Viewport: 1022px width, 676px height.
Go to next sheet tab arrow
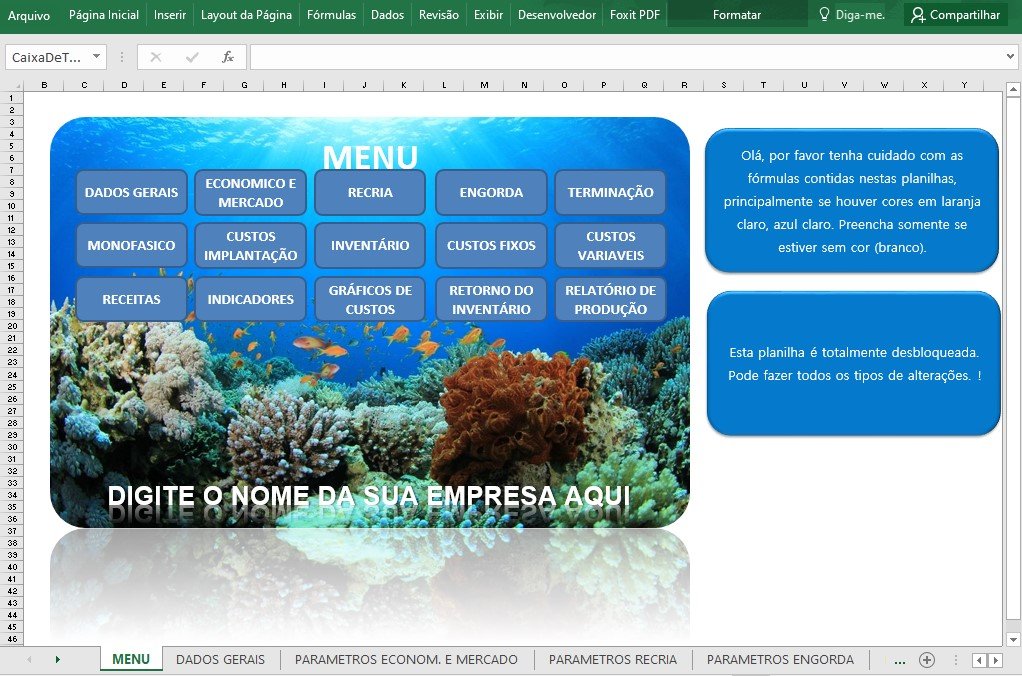click(58, 660)
